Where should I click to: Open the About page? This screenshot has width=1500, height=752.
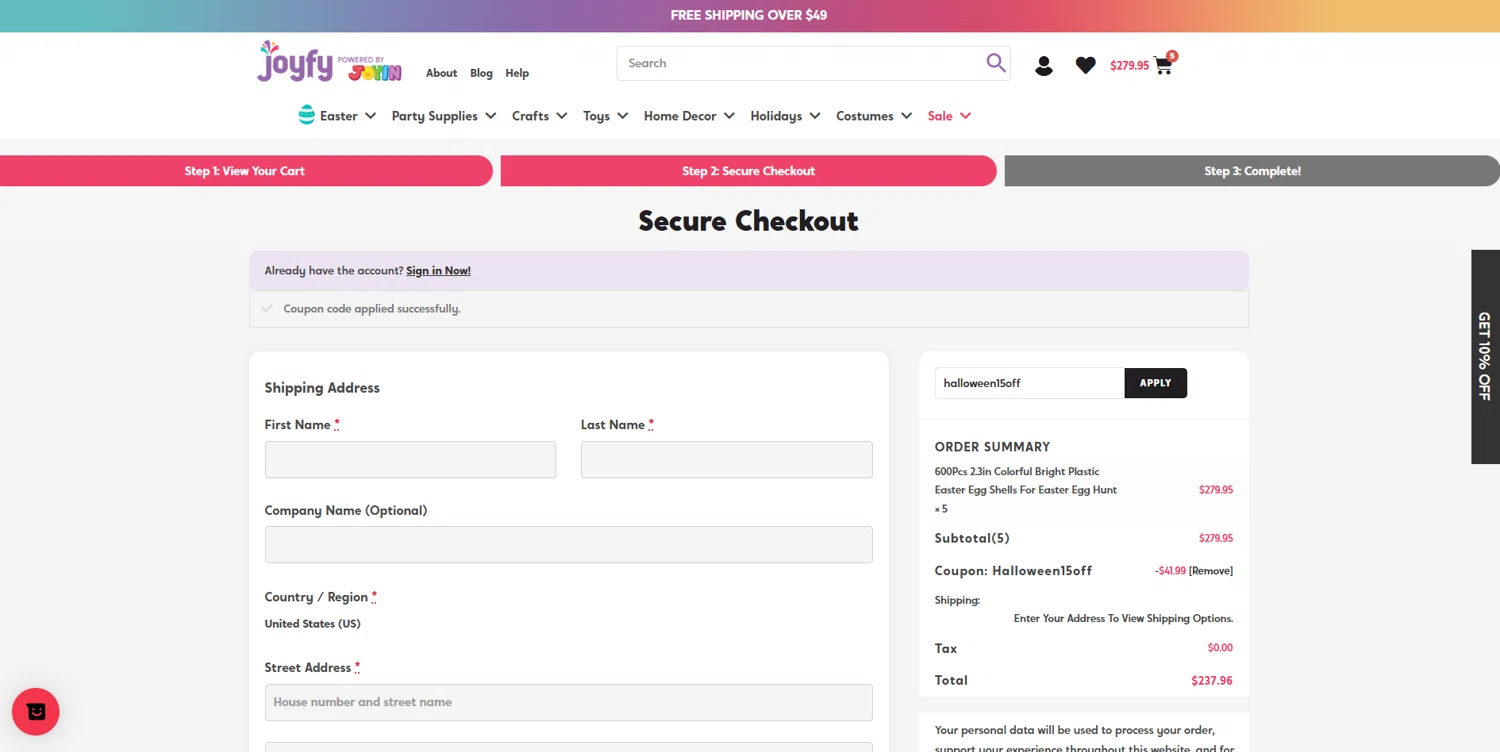coord(441,73)
